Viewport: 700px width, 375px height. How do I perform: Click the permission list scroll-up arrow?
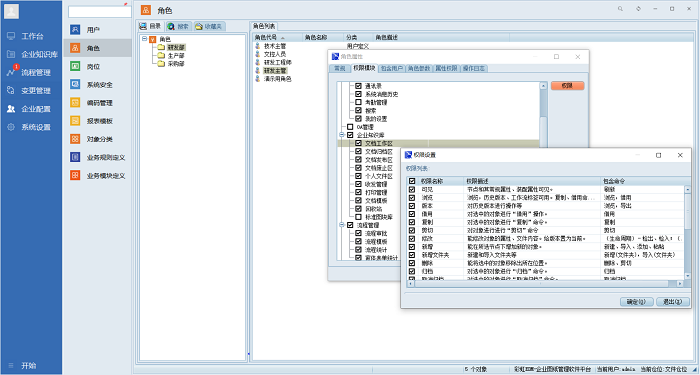(x=688, y=189)
